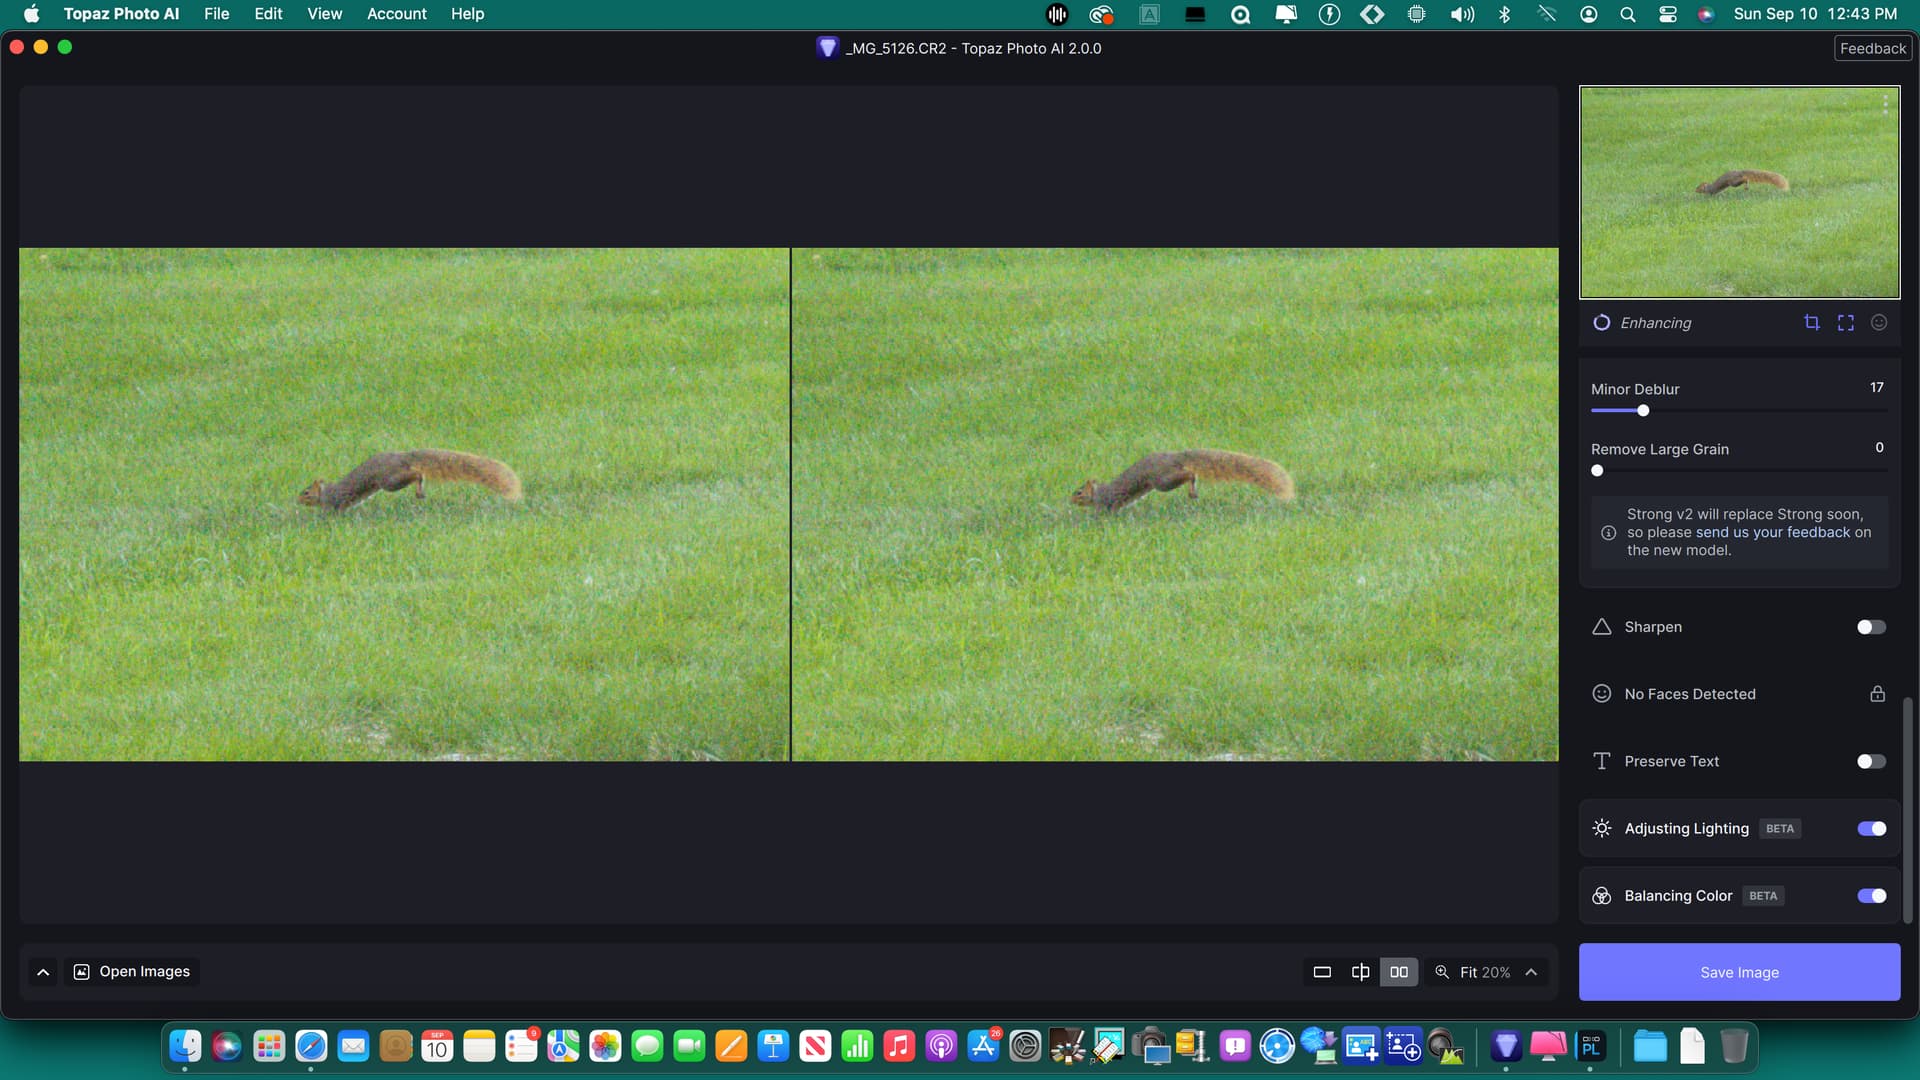Switch to split slider view

coord(1360,972)
